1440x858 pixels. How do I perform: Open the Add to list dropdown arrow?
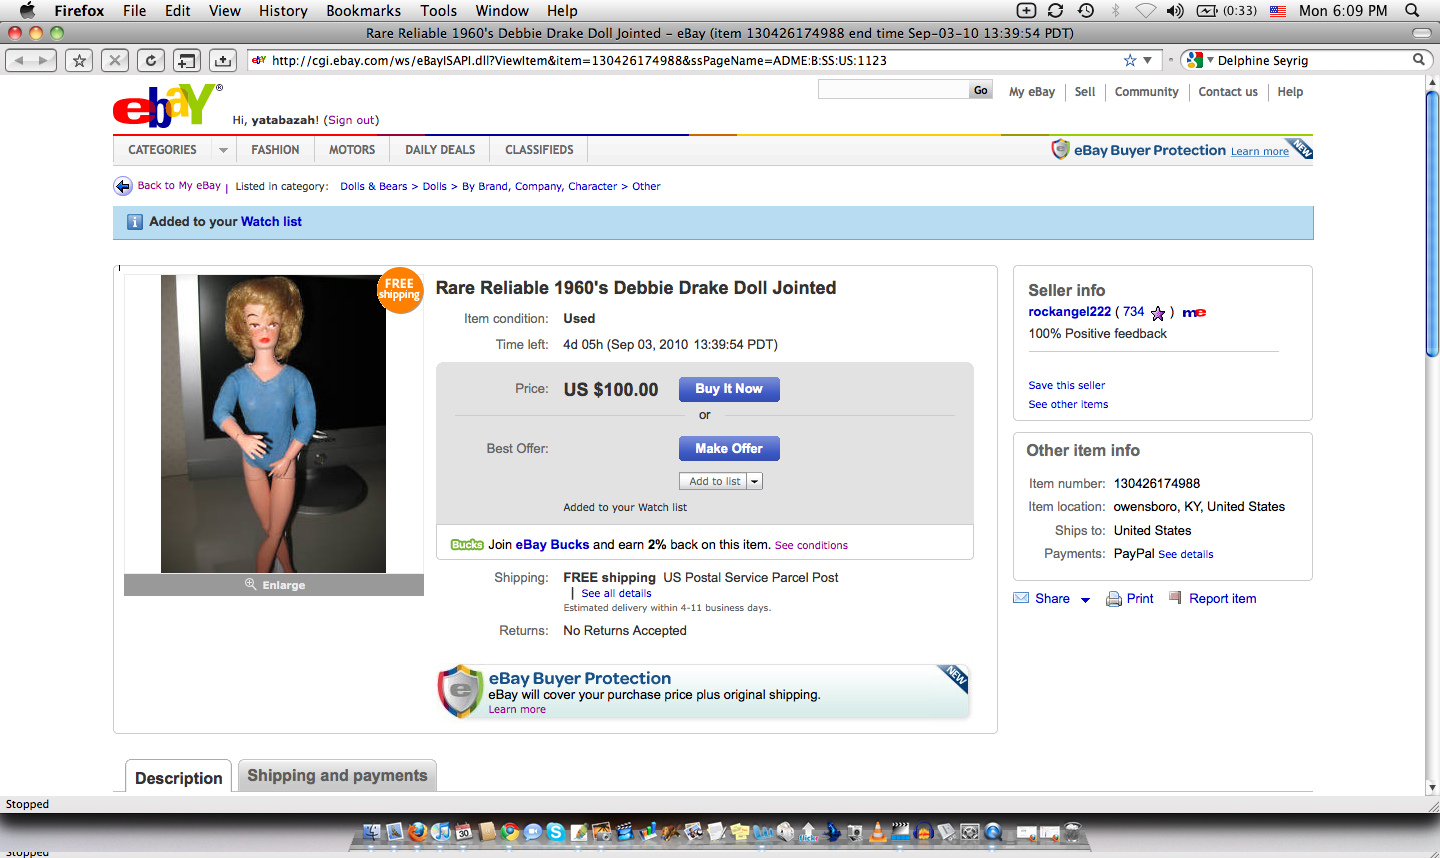click(x=755, y=481)
